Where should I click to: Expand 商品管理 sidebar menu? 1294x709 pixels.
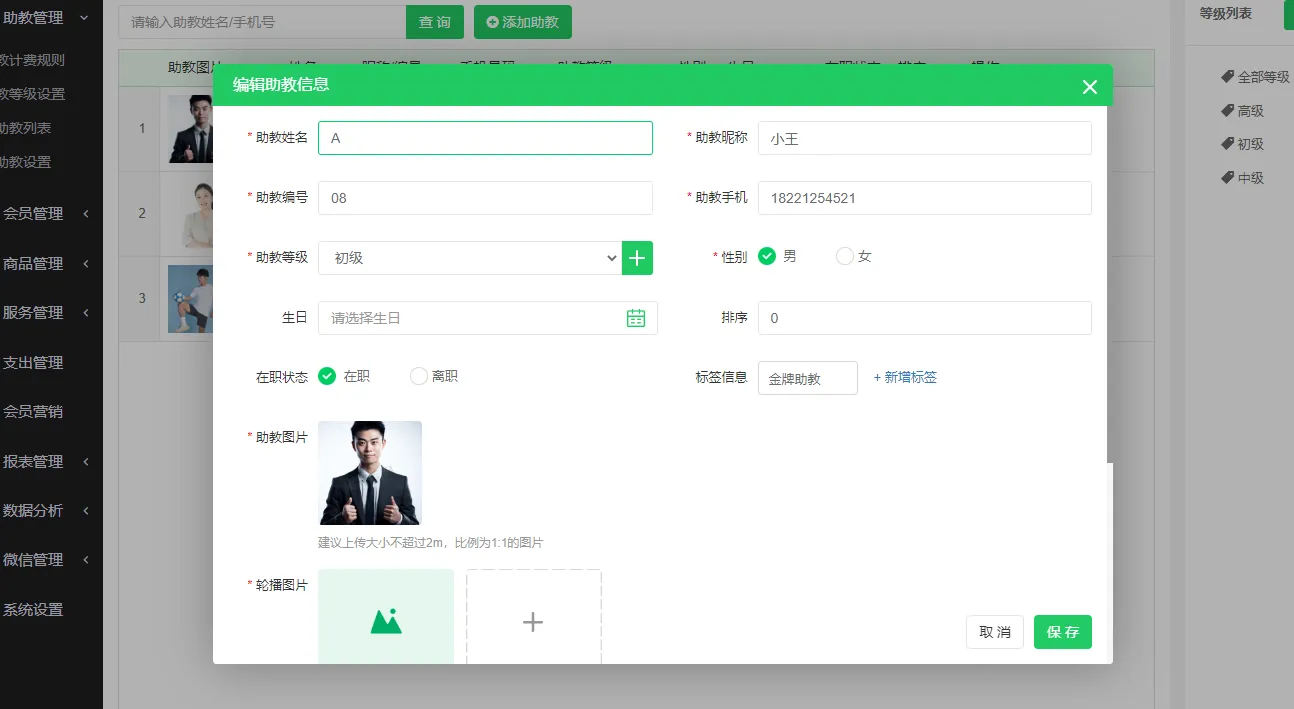pyautogui.click(x=45, y=264)
